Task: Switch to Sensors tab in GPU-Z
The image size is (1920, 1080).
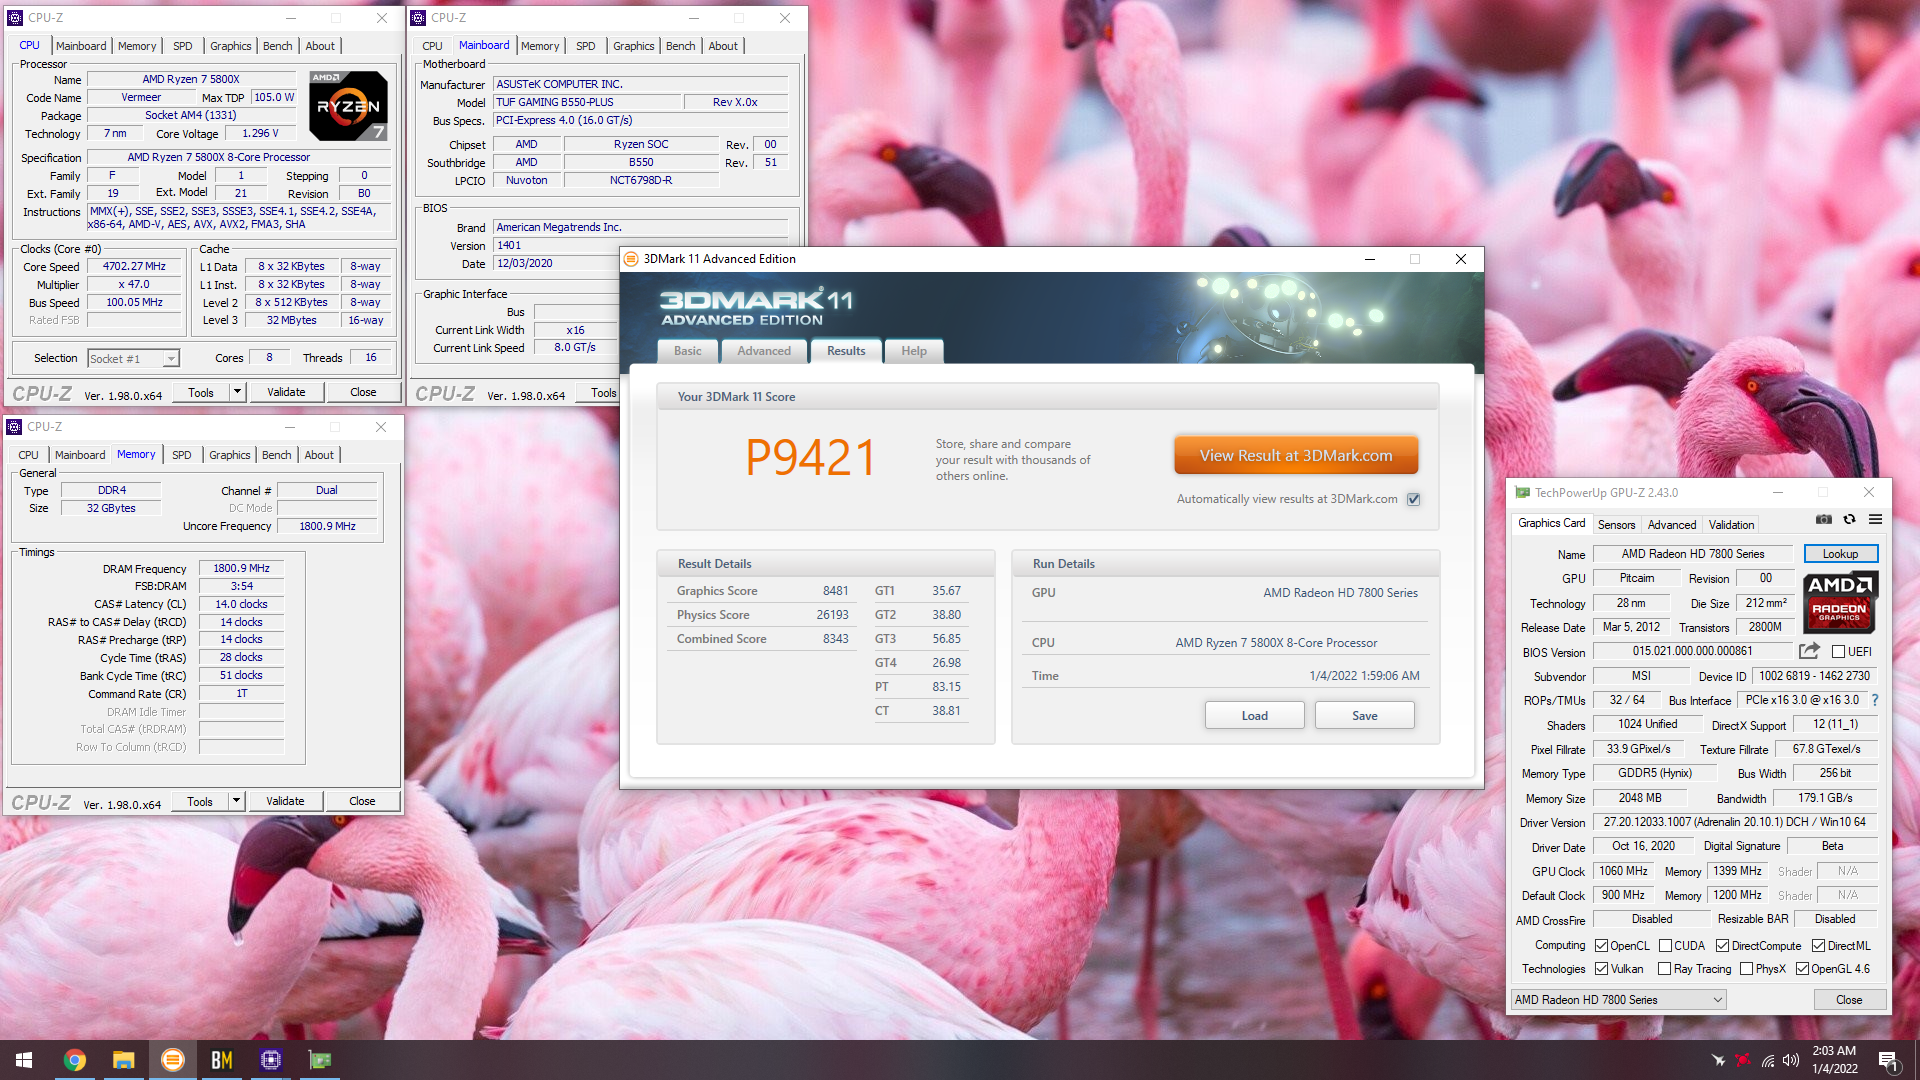Action: 1616,525
